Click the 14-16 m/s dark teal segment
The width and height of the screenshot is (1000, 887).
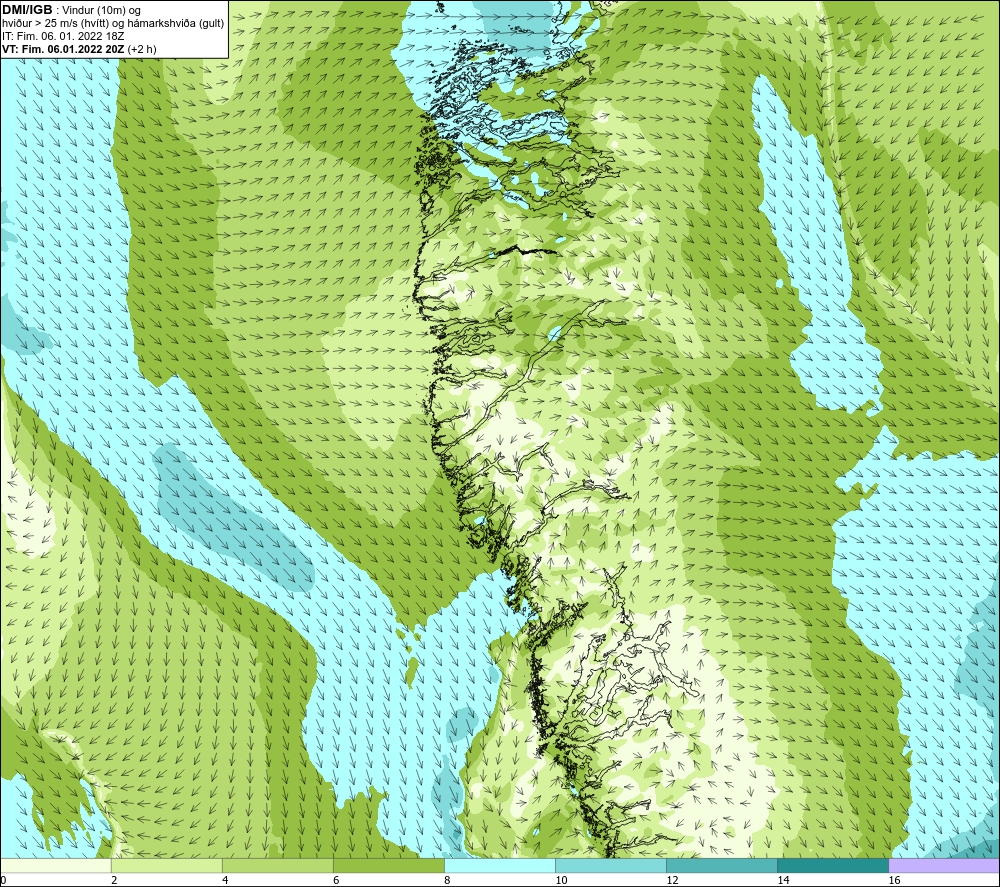coord(833,865)
